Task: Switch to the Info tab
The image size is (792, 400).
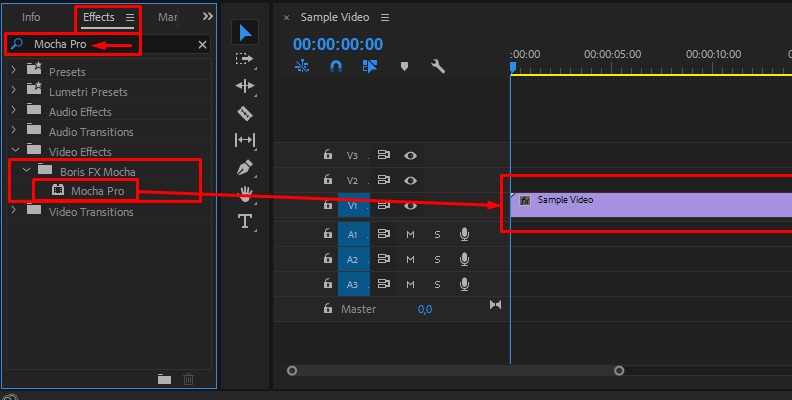Action: point(31,17)
